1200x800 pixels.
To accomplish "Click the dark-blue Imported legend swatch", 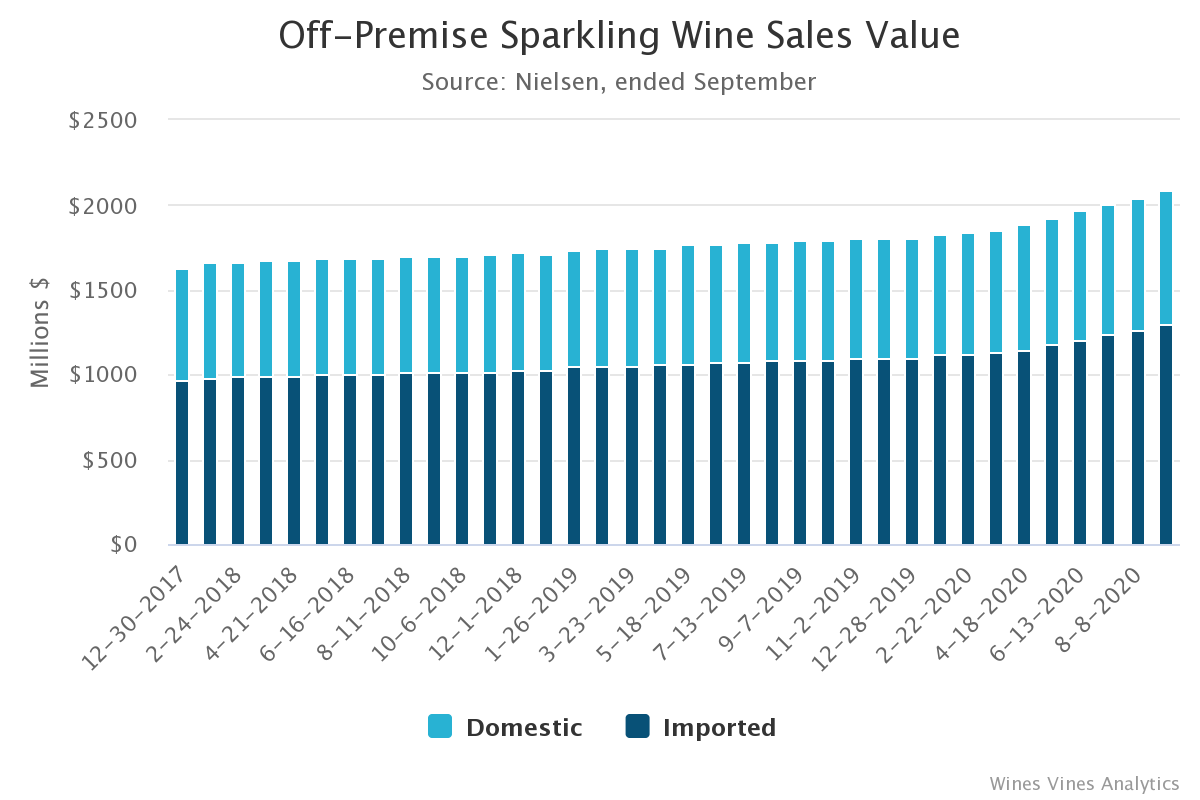I will click(x=637, y=727).
